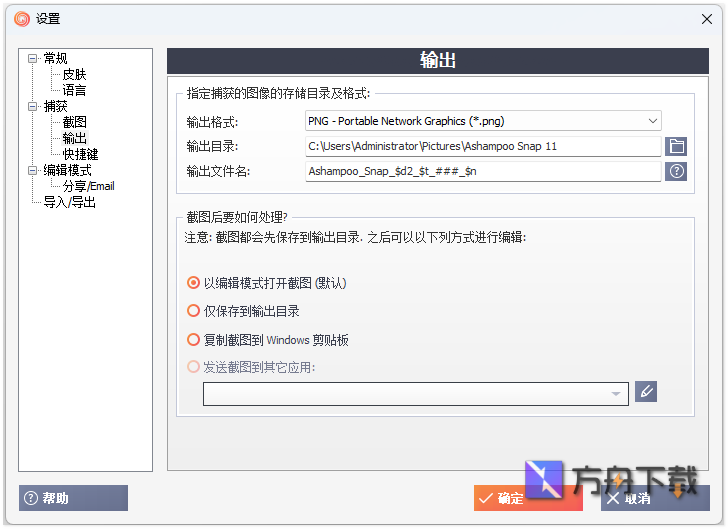Select 仅保存到输出目录 radio option
The width and height of the screenshot is (728, 529).
point(243,311)
